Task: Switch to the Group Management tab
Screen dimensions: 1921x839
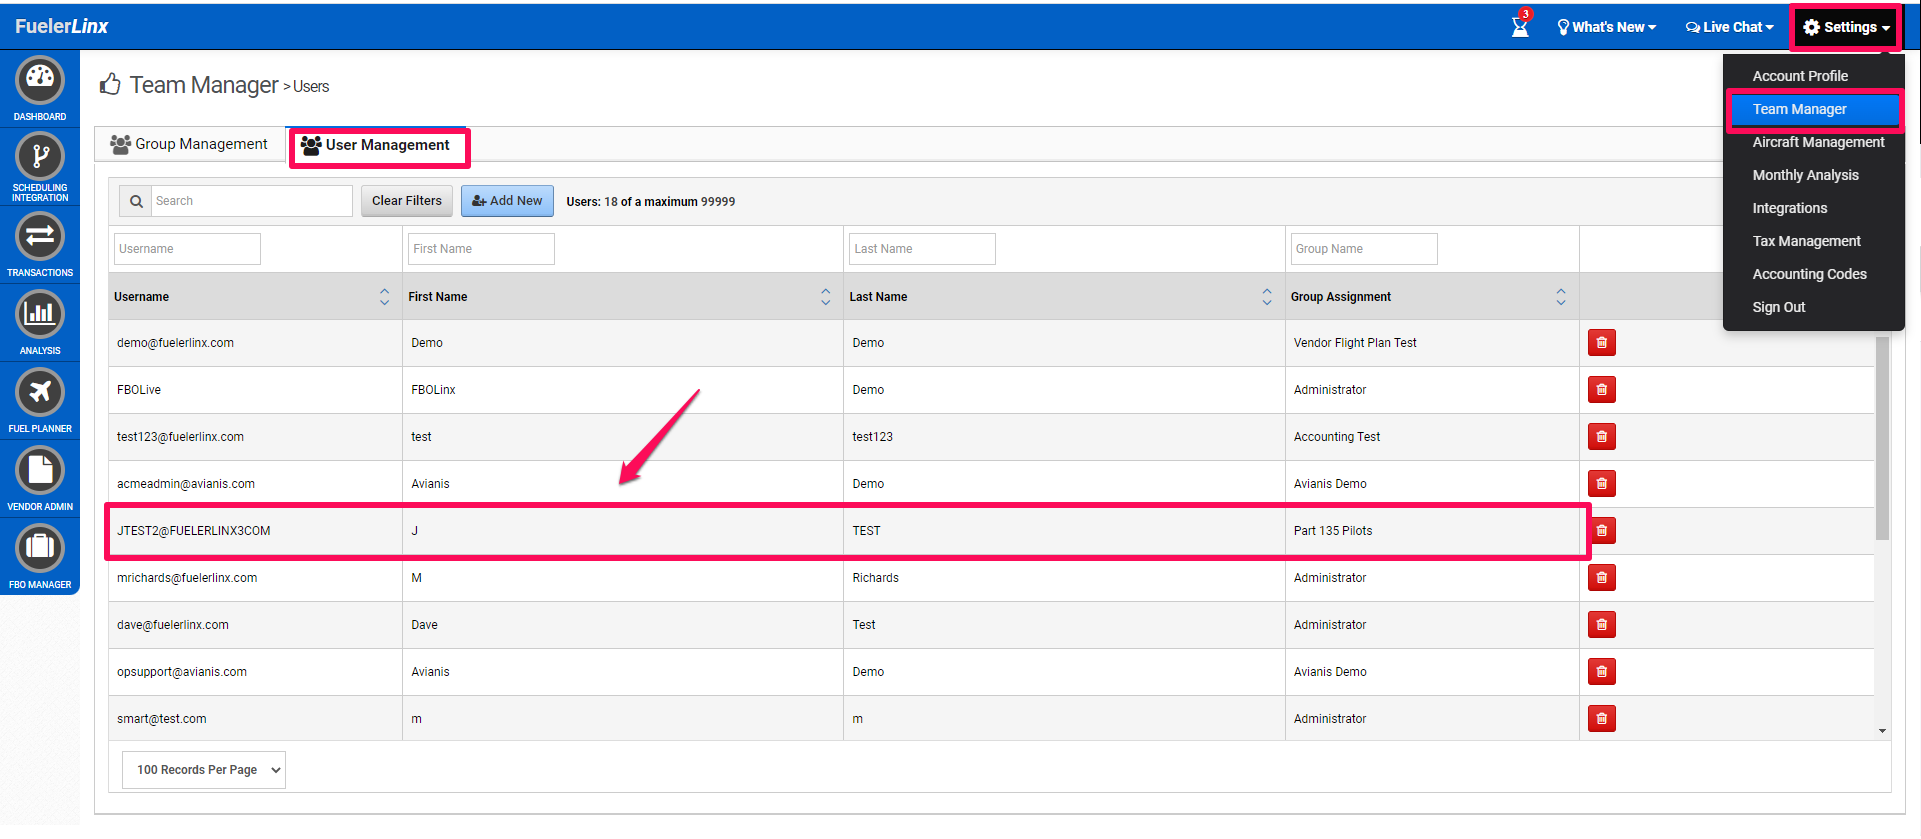Action: pos(190,144)
